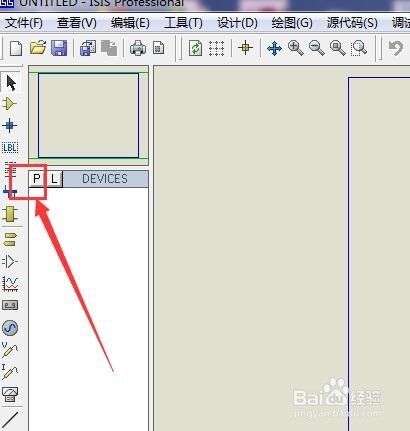The height and width of the screenshot is (431, 410).
Task: Zoom to view entire sheet
Action: [338, 48]
